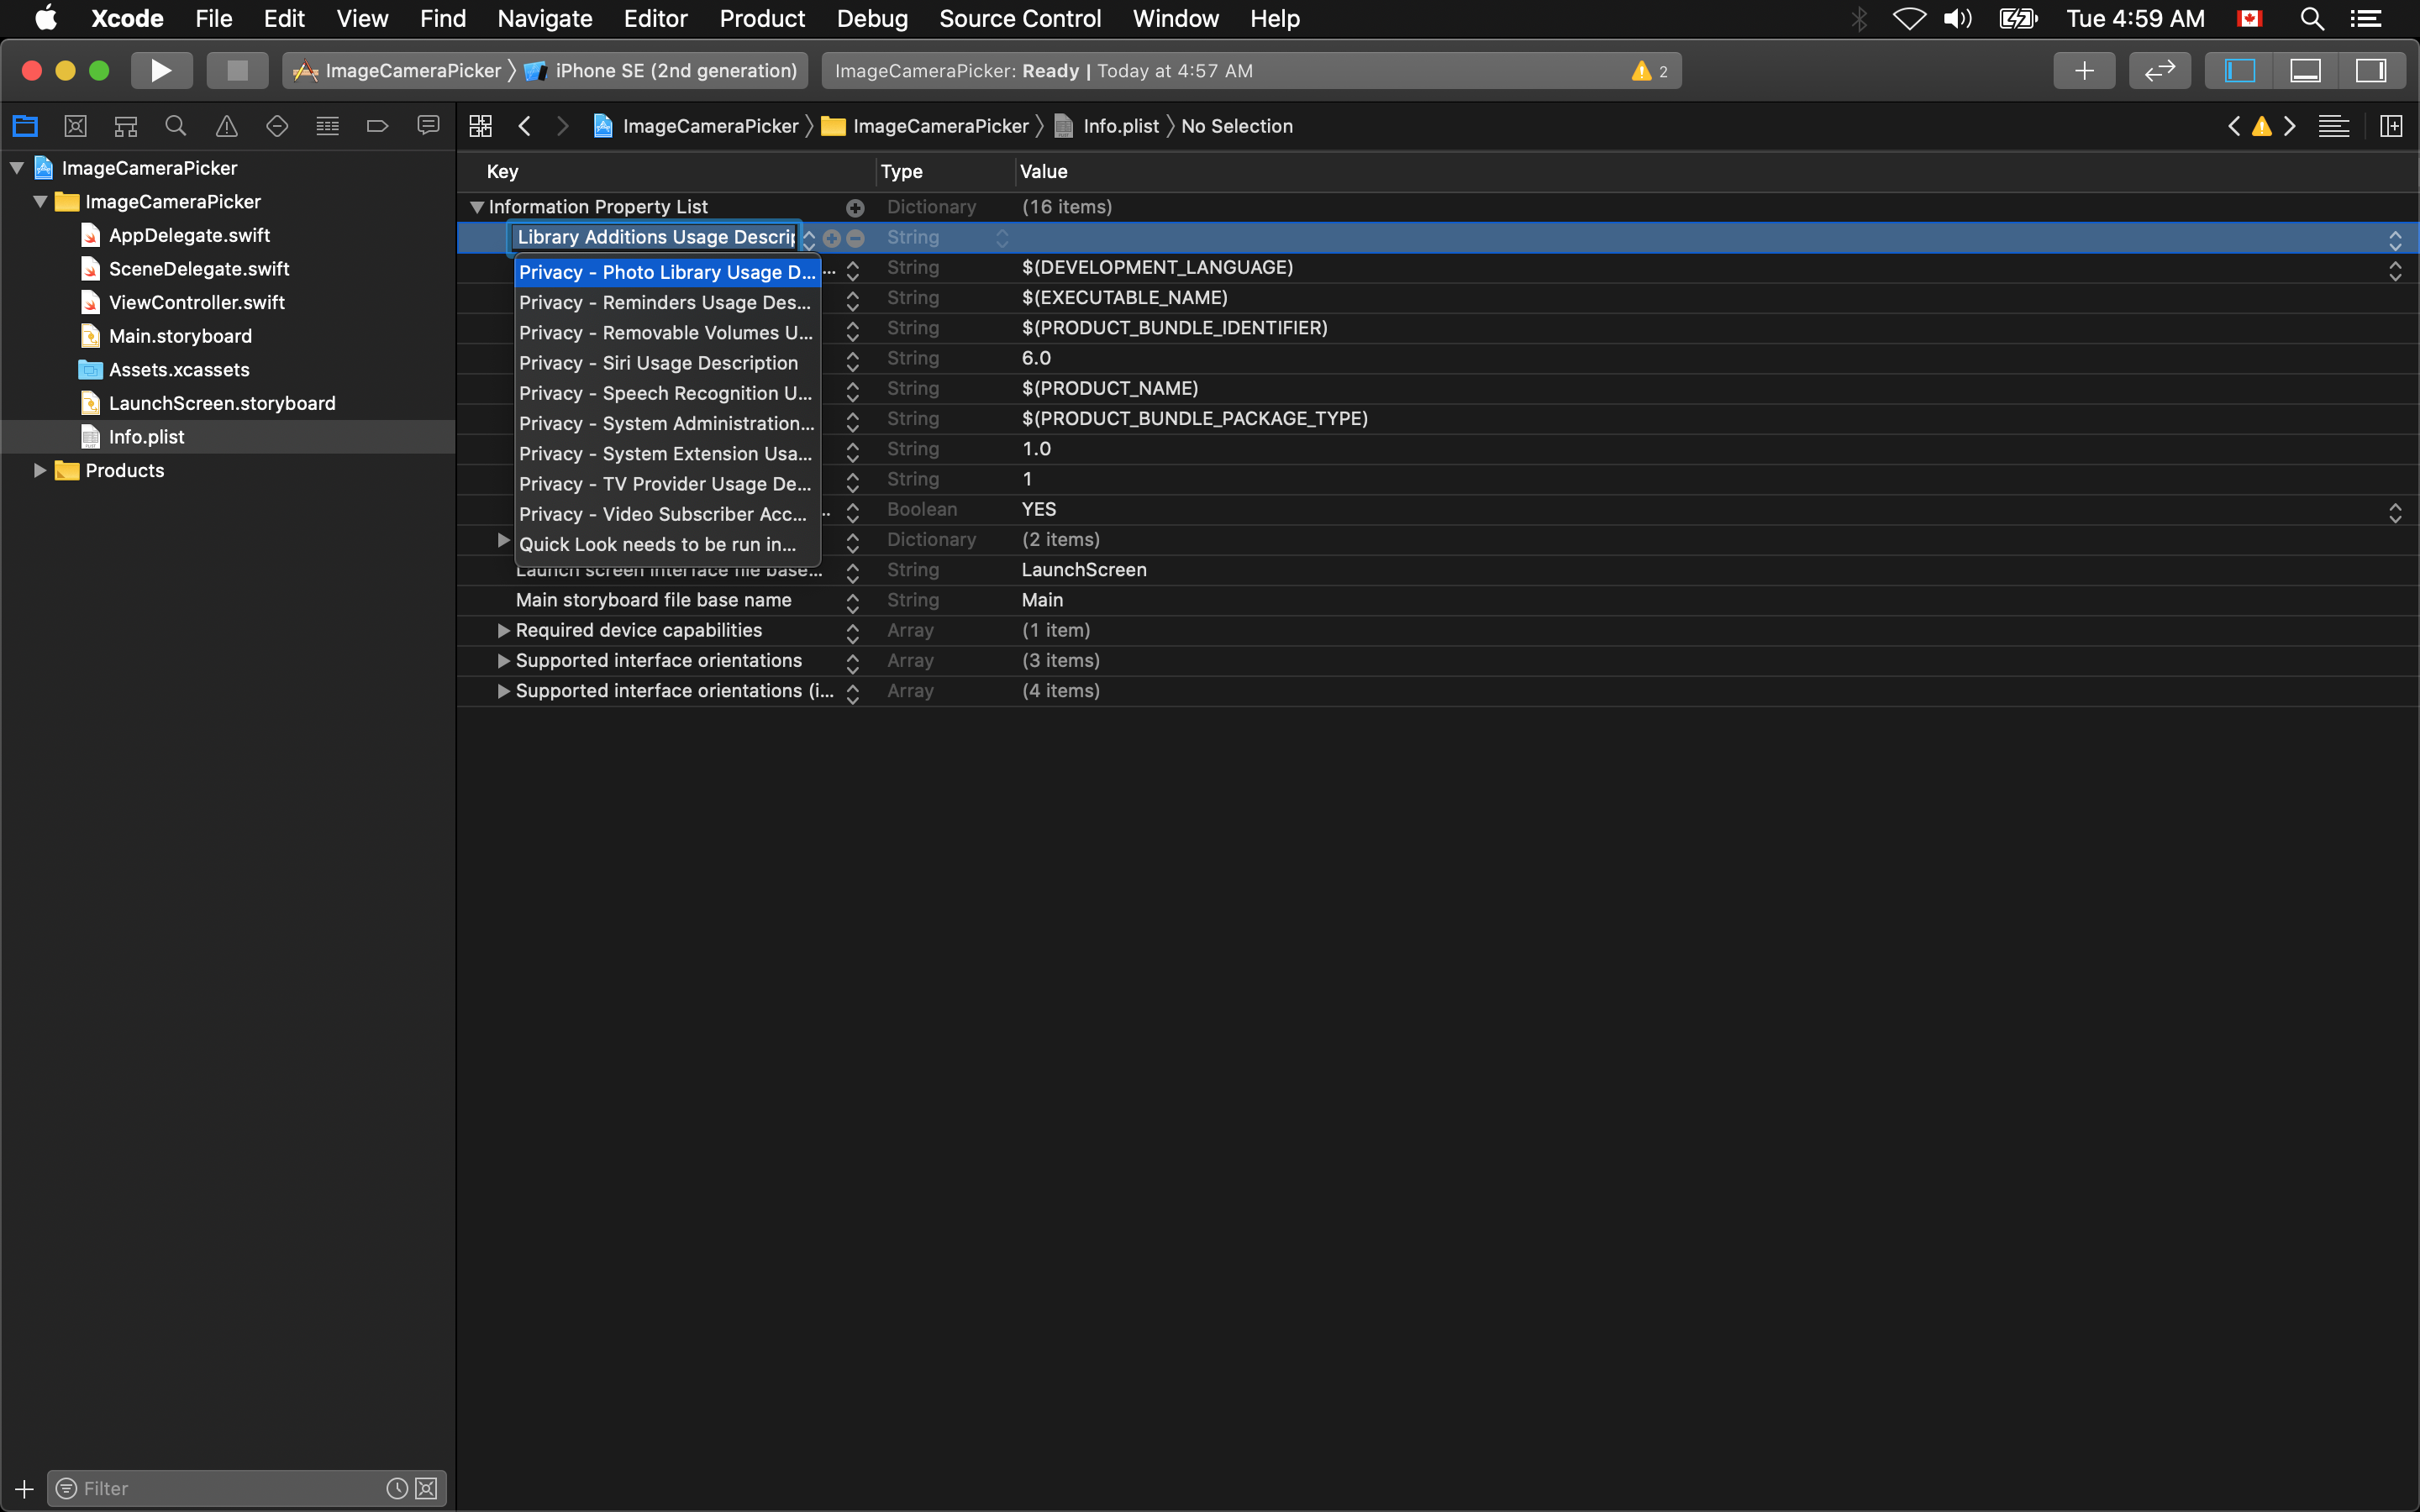The height and width of the screenshot is (1512, 2420).
Task: Show the Report navigator
Action: [x=428, y=126]
